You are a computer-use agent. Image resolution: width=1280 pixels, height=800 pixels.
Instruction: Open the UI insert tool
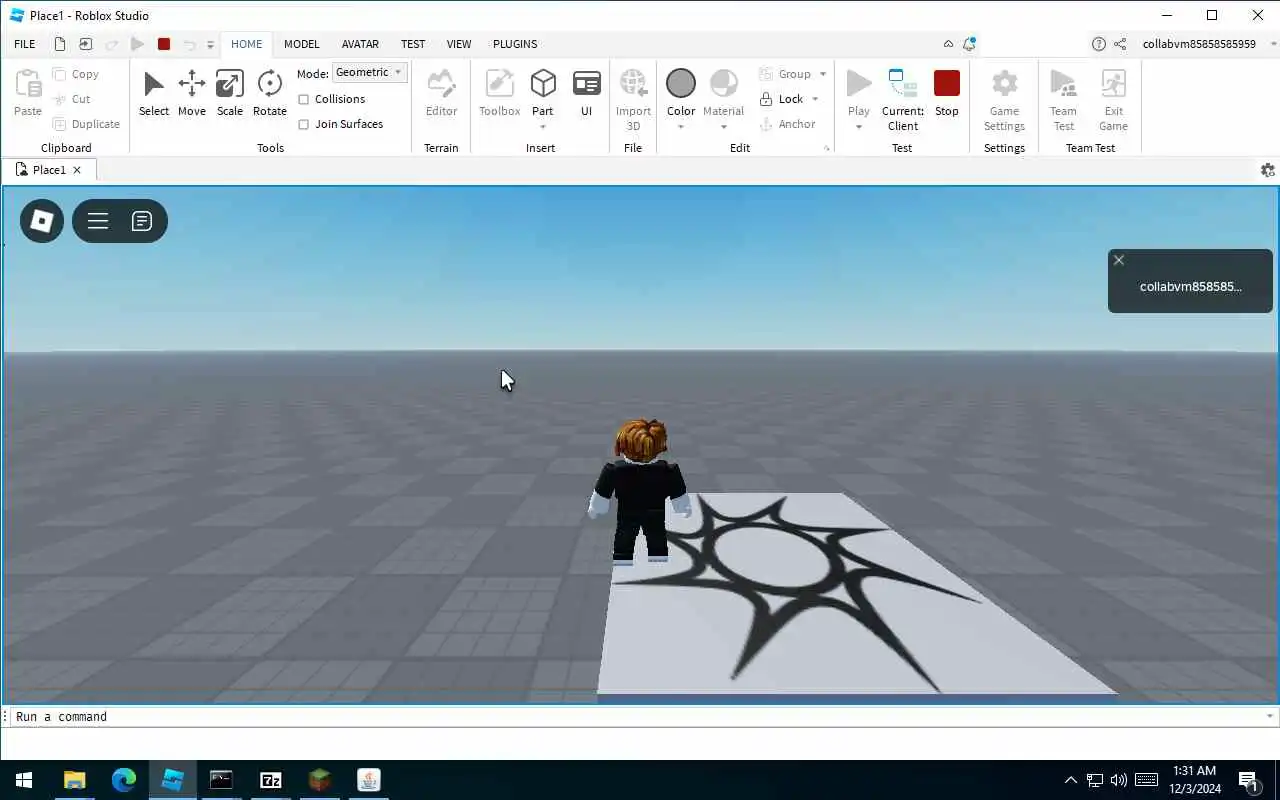[x=587, y=94]
